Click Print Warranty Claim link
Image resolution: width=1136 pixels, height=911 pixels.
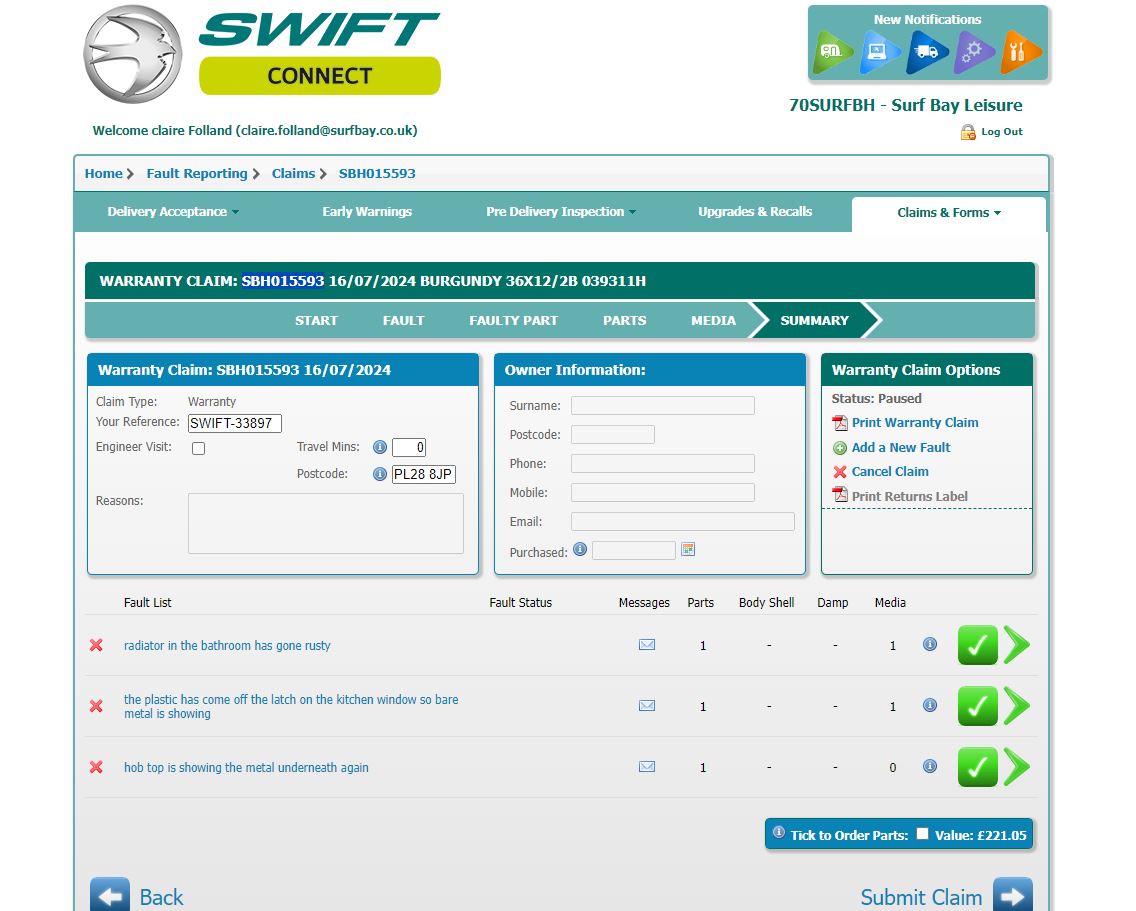tap(914, 423)
